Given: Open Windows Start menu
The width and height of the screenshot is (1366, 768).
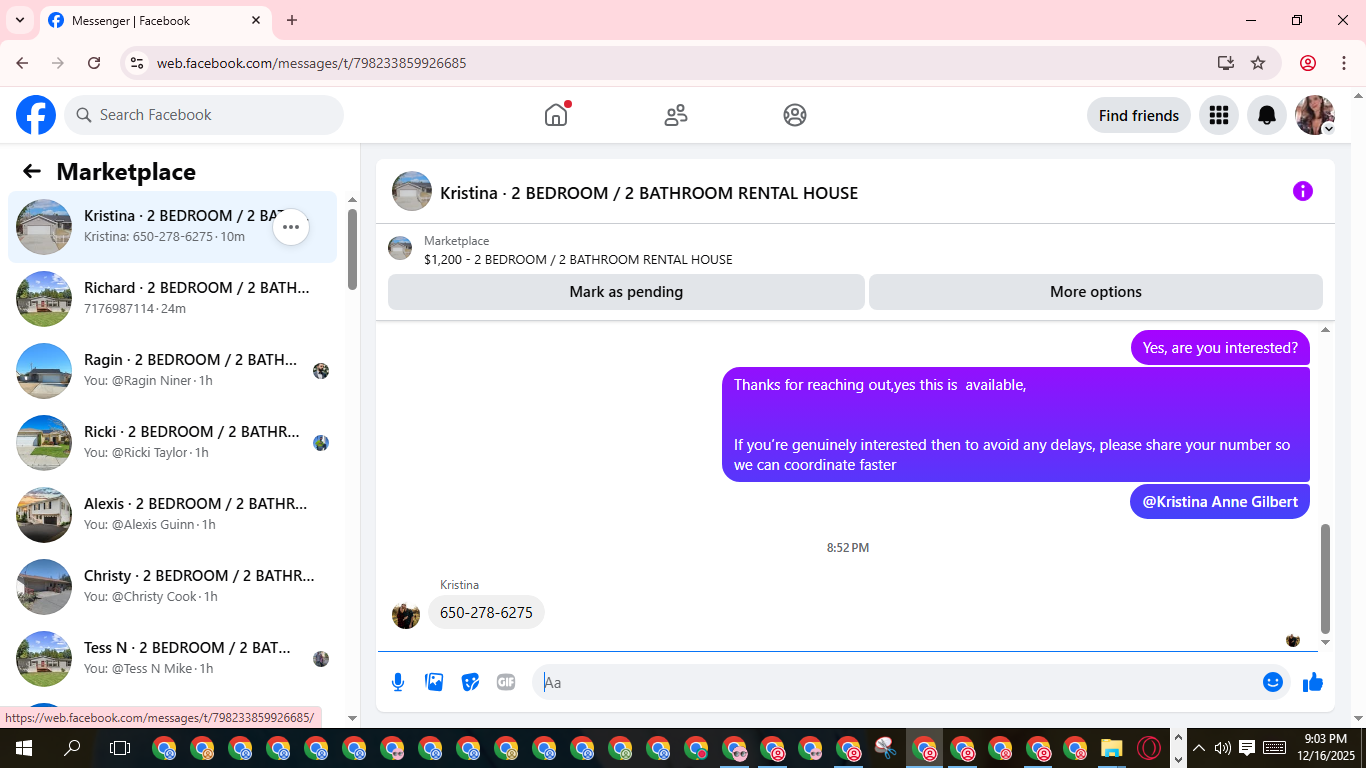Looking at the screenshot, I should tap(24, 748).
